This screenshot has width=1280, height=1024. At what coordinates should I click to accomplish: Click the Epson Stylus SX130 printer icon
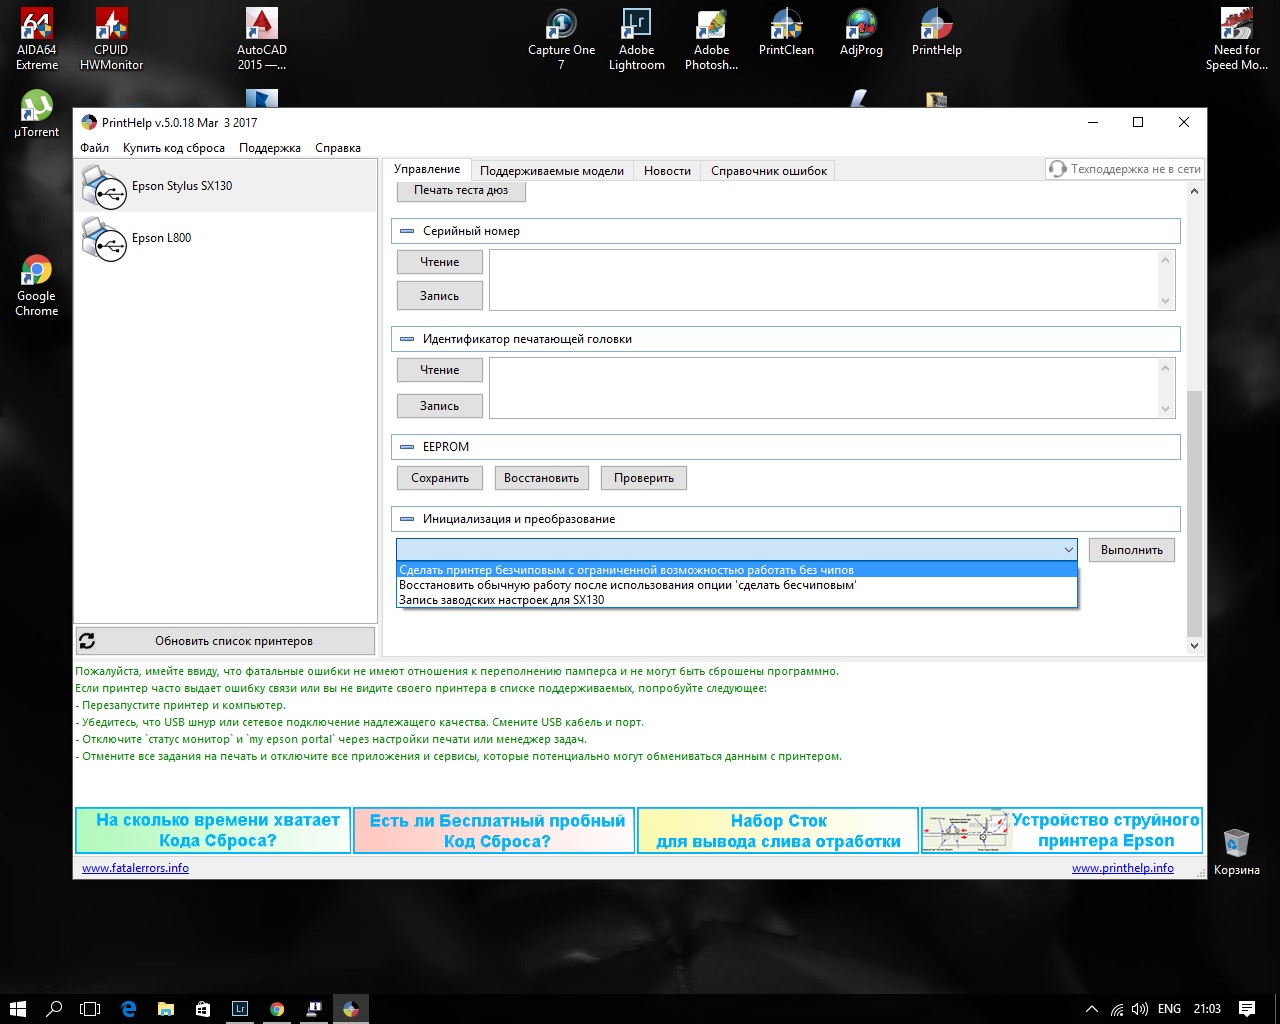click(104, 188)
